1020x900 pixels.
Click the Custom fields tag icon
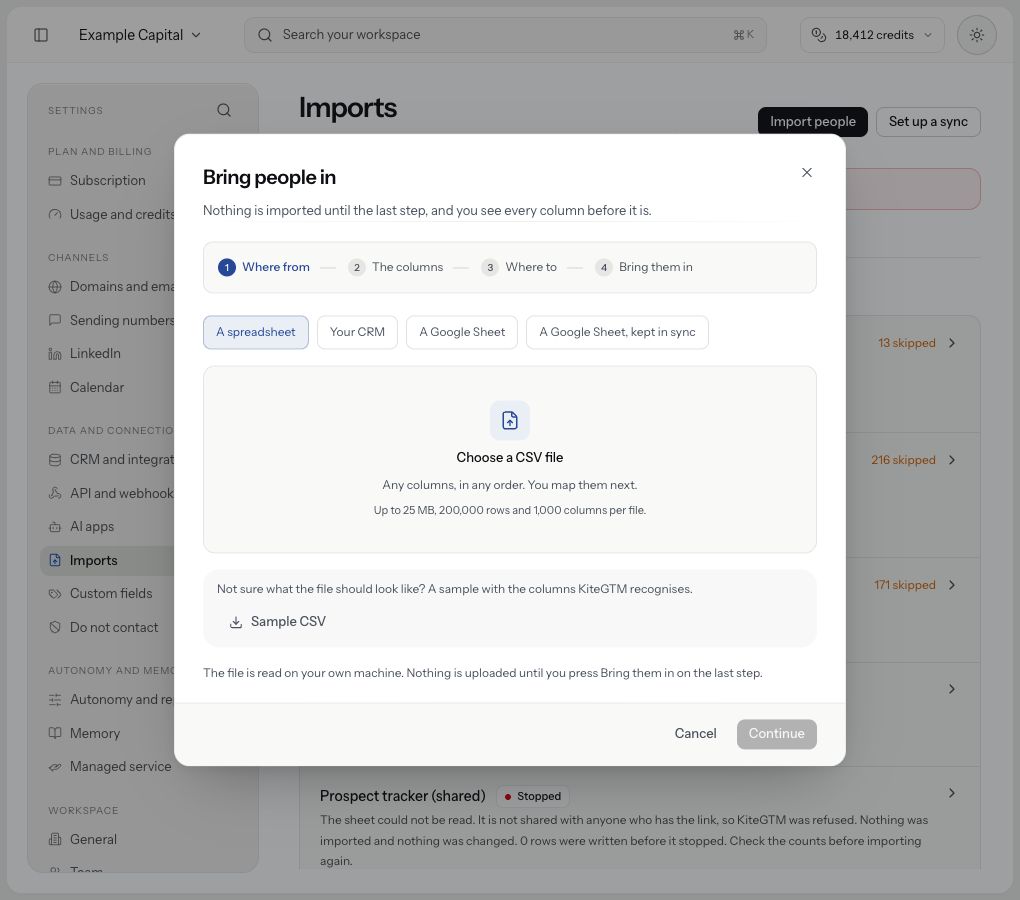point(55,594)
